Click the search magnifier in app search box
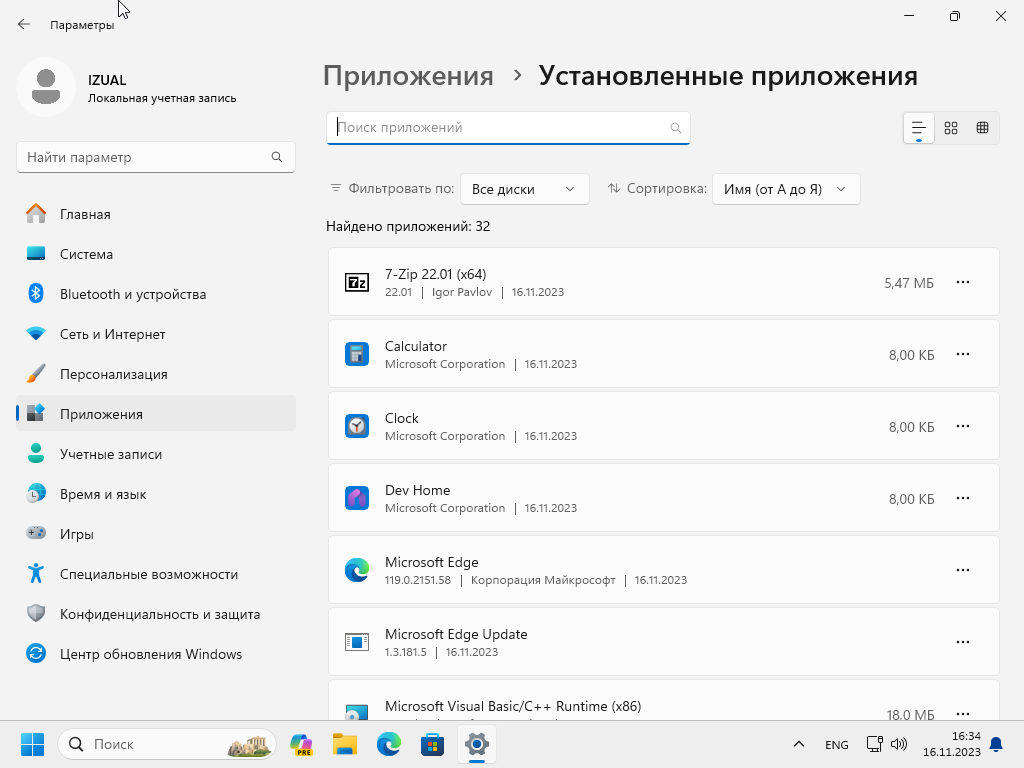Screen dimensions: 1024x768 676,128
